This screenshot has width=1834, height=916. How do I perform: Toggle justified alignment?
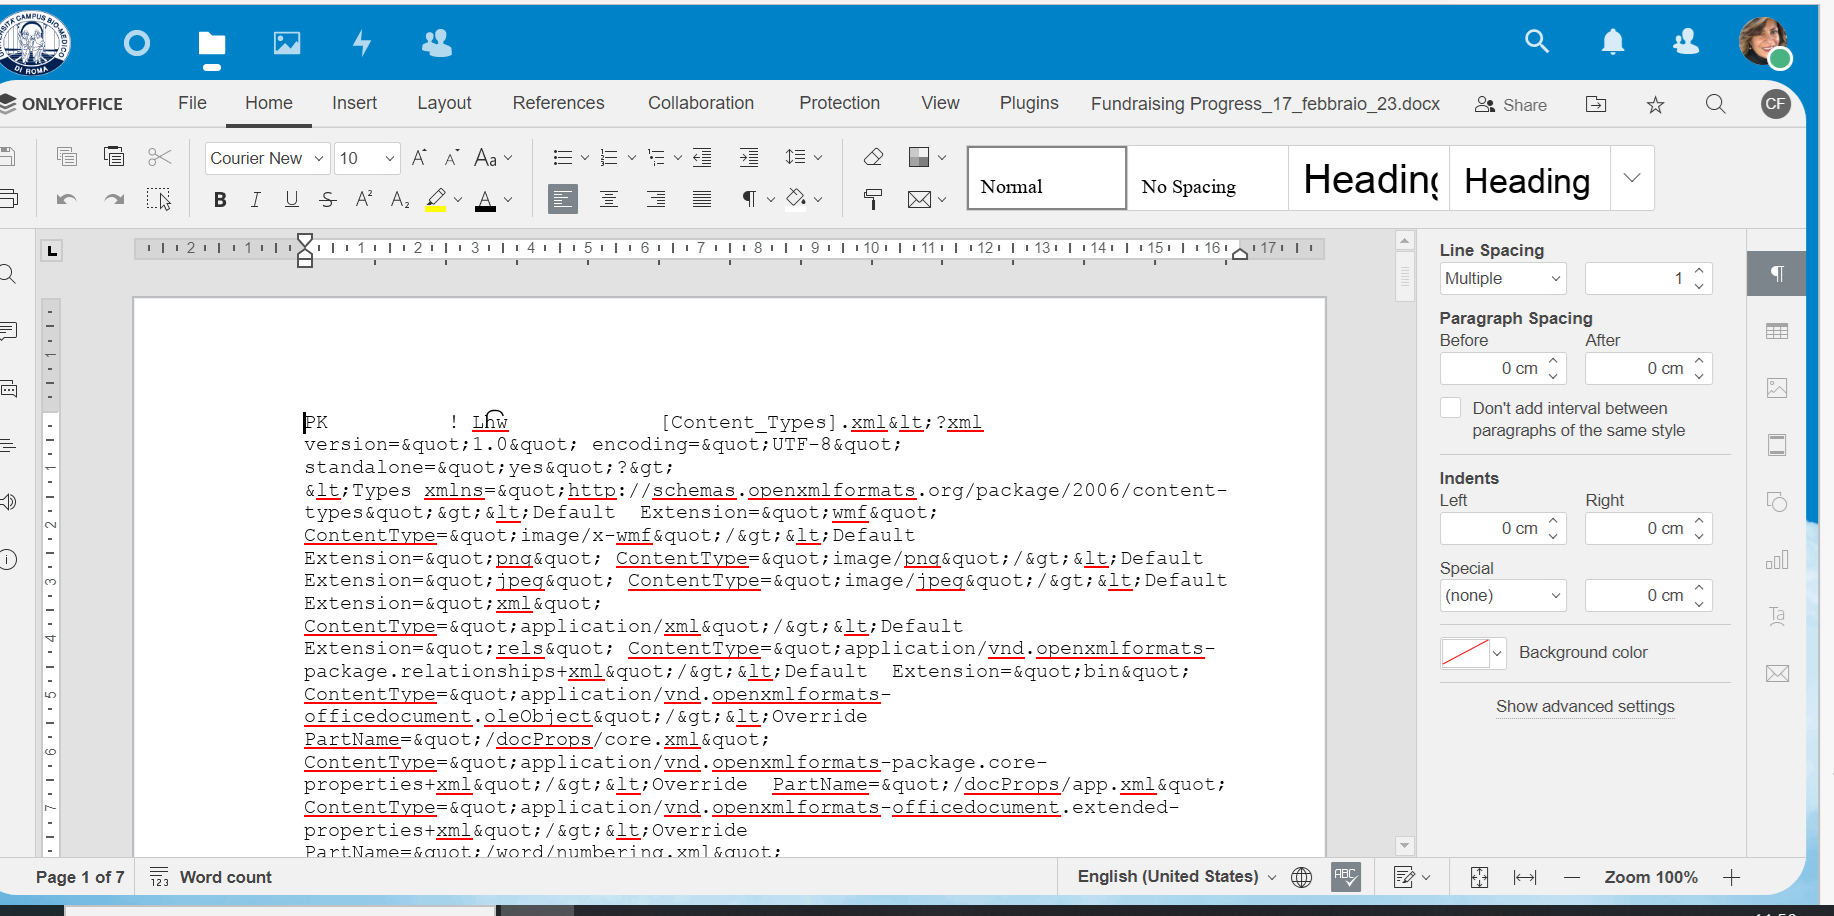pos(702,199)
